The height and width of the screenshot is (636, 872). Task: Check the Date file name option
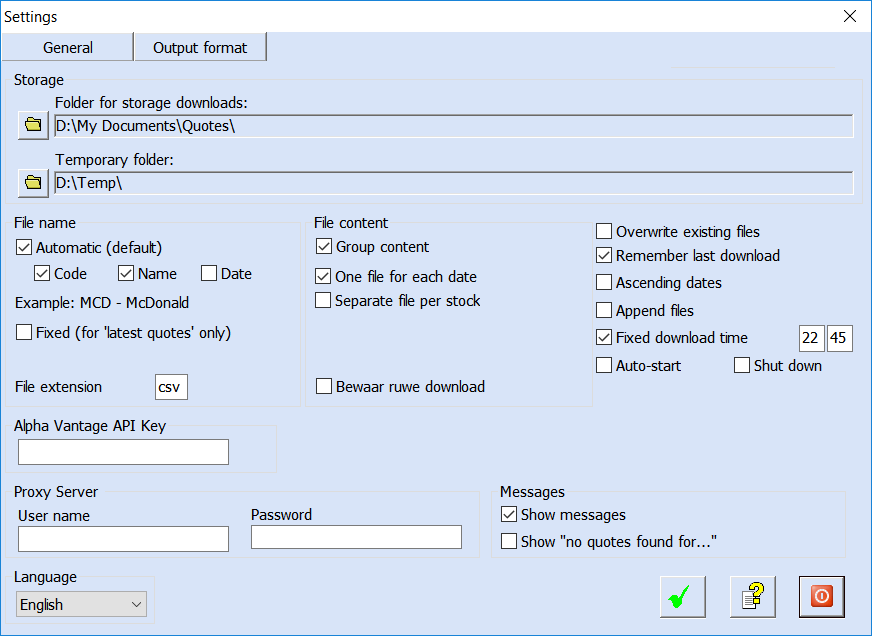tap(209, 274)
